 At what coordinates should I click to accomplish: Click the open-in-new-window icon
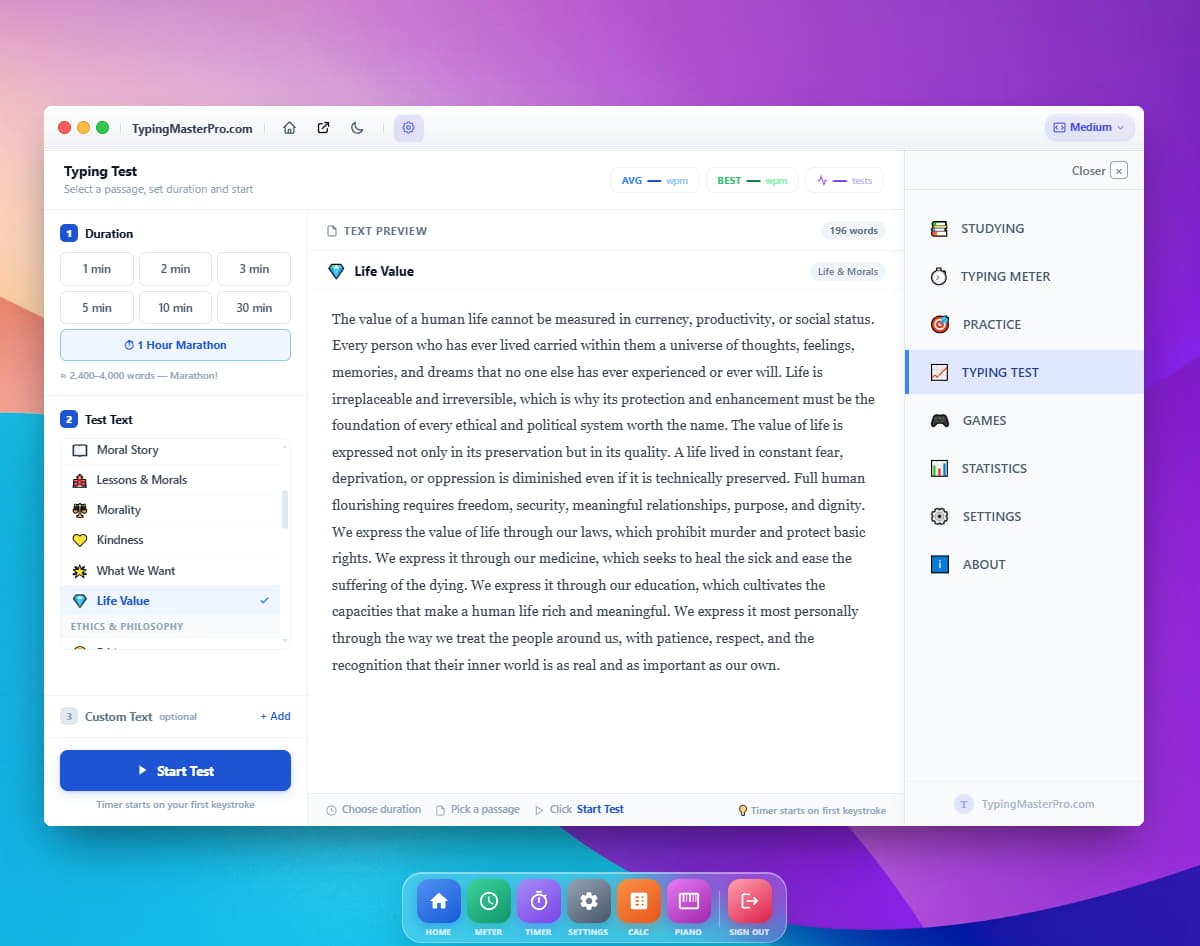pyautogui.click(x=323, y=128)
